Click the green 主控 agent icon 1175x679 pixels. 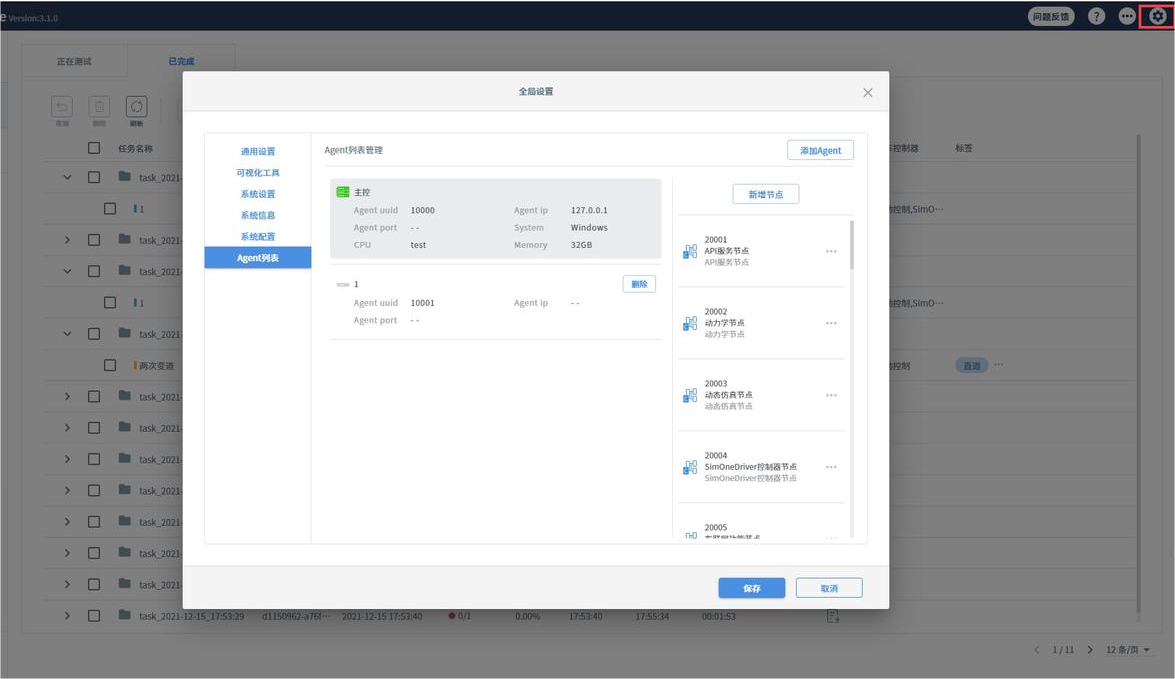pyautogui.click(x=342, y=192)
